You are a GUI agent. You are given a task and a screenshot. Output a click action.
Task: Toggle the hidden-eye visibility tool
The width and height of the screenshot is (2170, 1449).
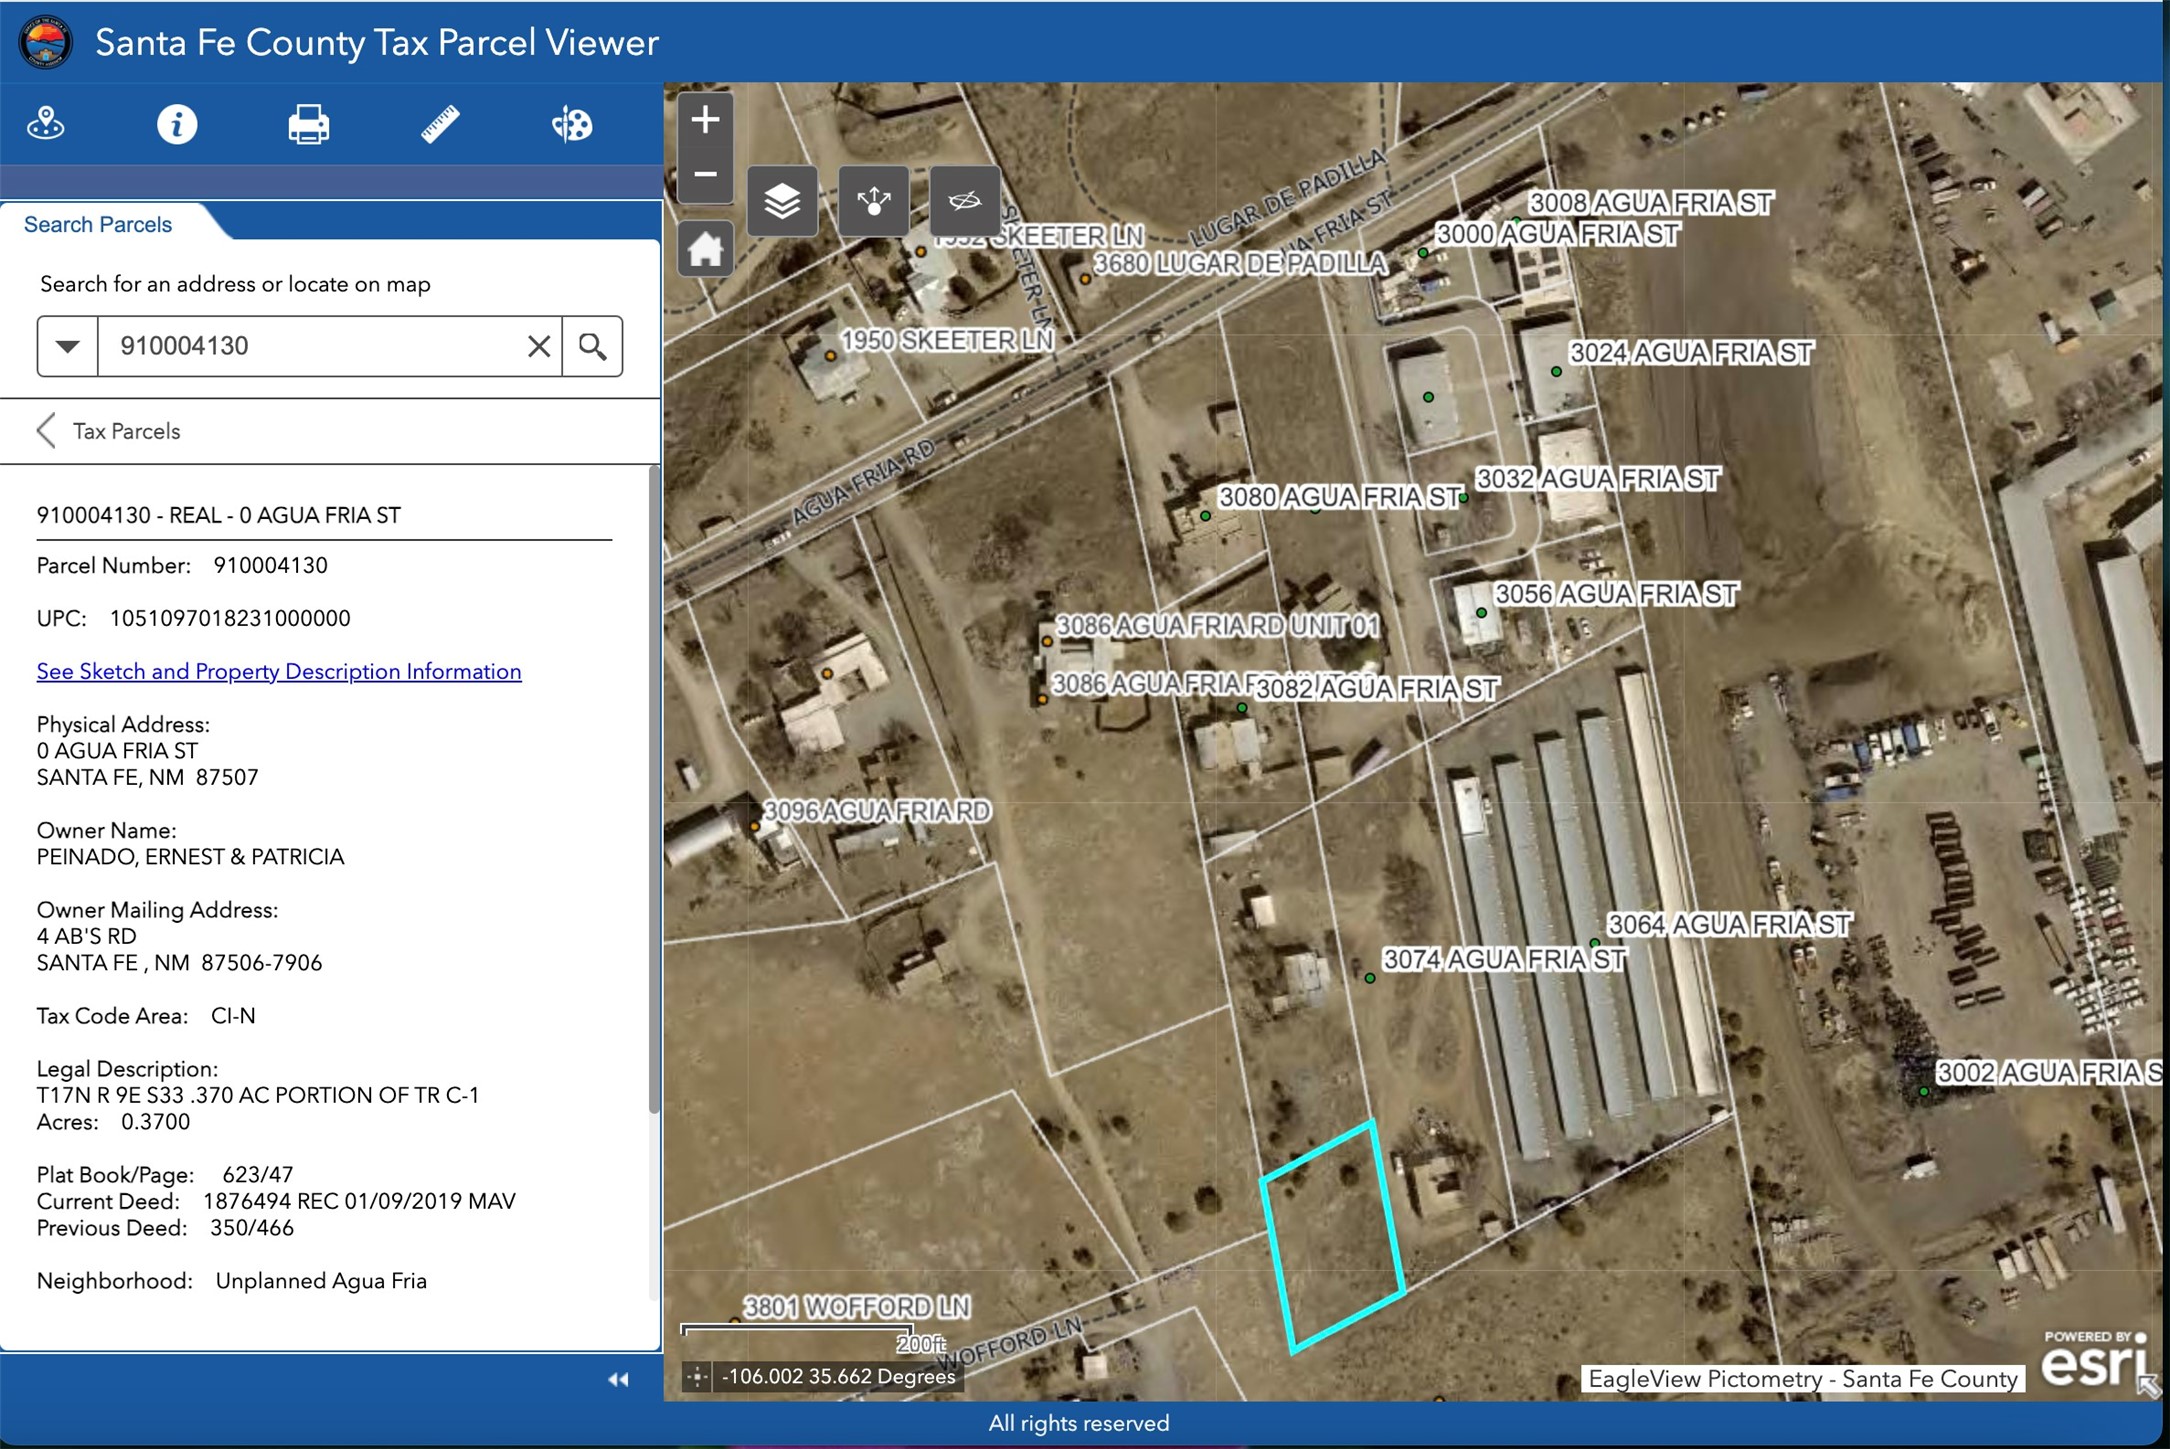point(965,201)
